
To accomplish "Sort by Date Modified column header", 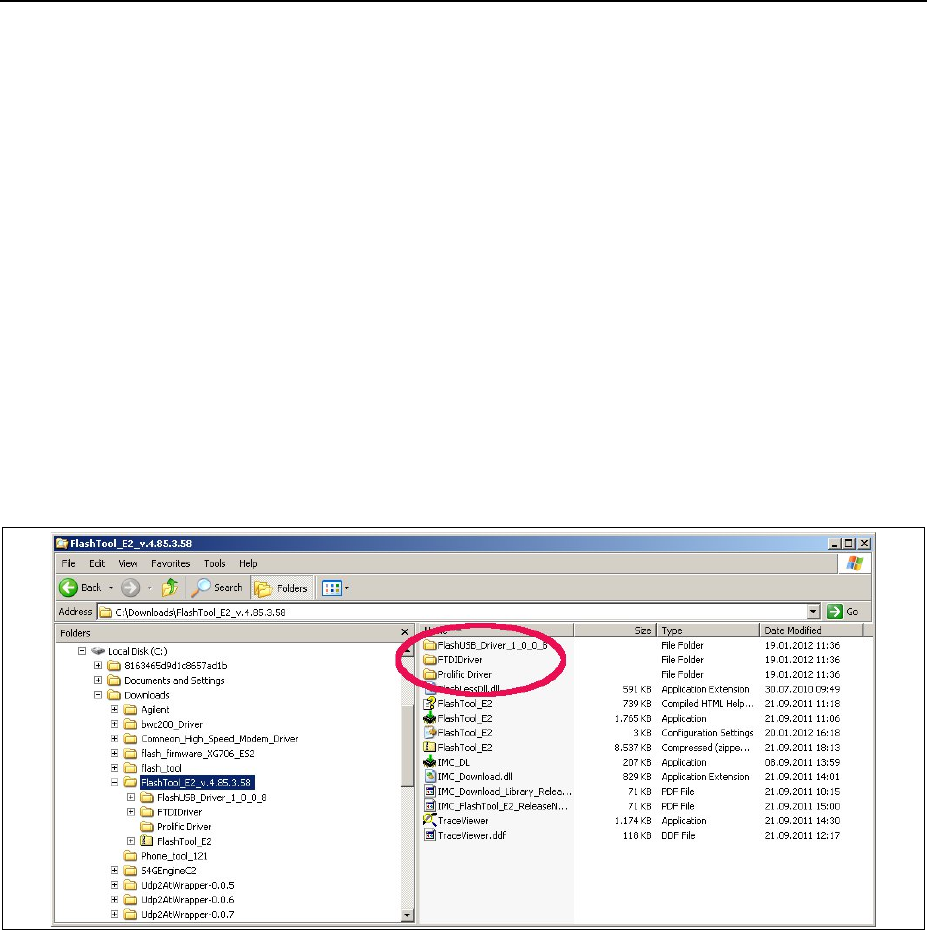I will pos(811,630).
